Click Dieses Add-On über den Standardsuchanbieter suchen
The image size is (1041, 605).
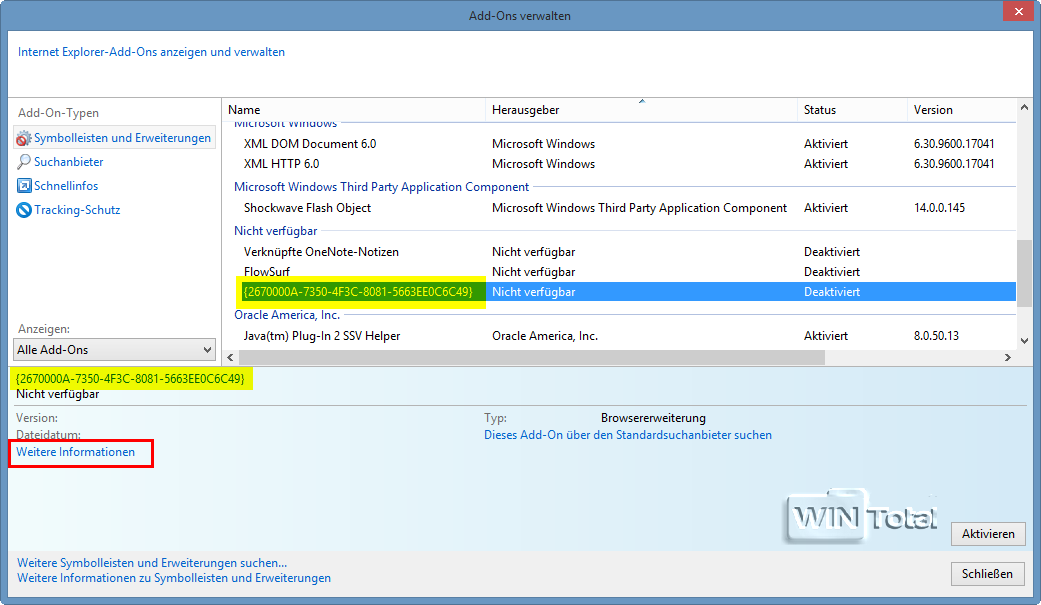(x=627, y=435)
